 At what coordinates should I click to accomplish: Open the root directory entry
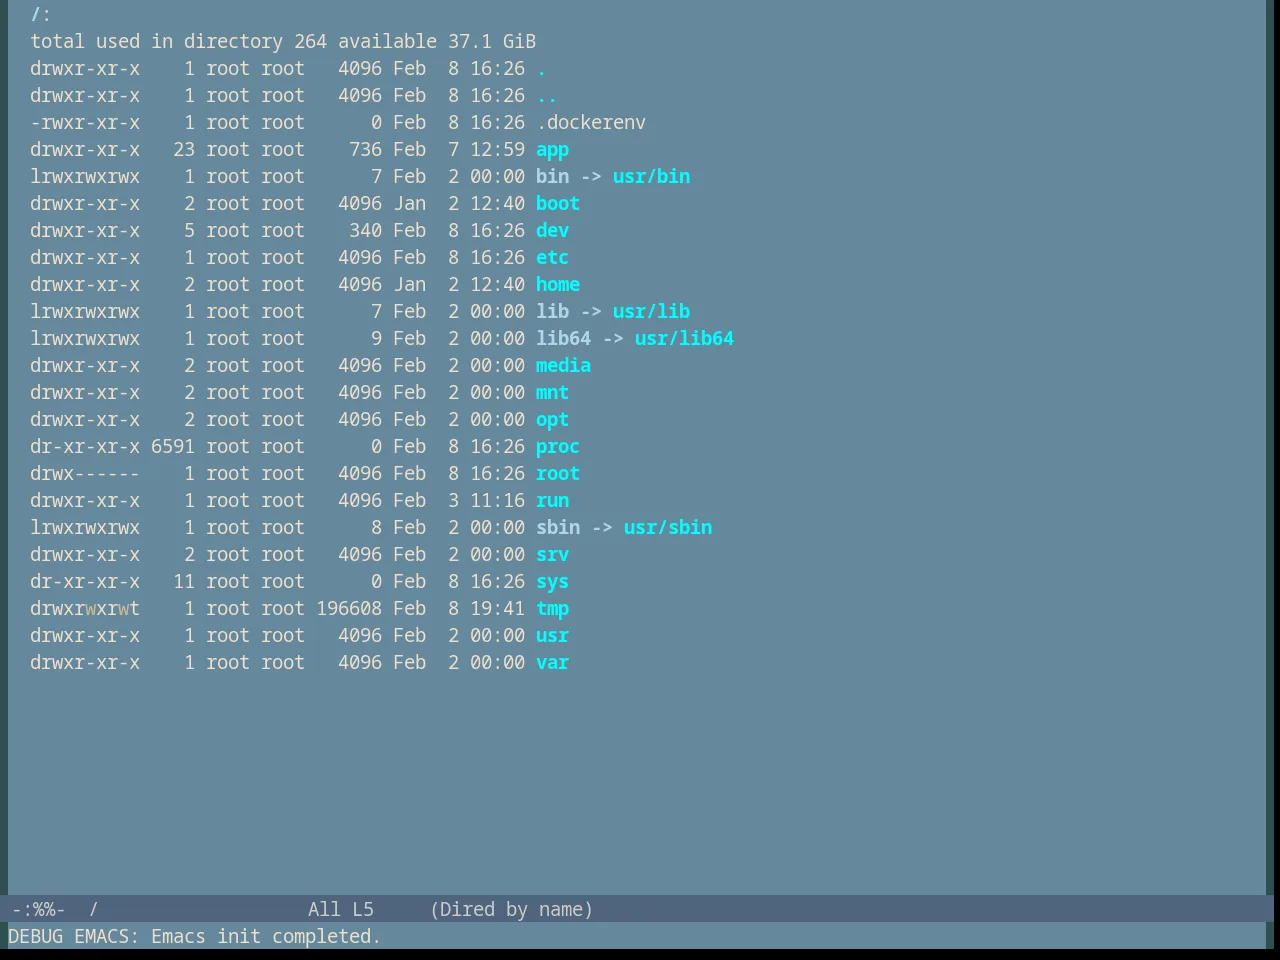click(x=558, y=474)
